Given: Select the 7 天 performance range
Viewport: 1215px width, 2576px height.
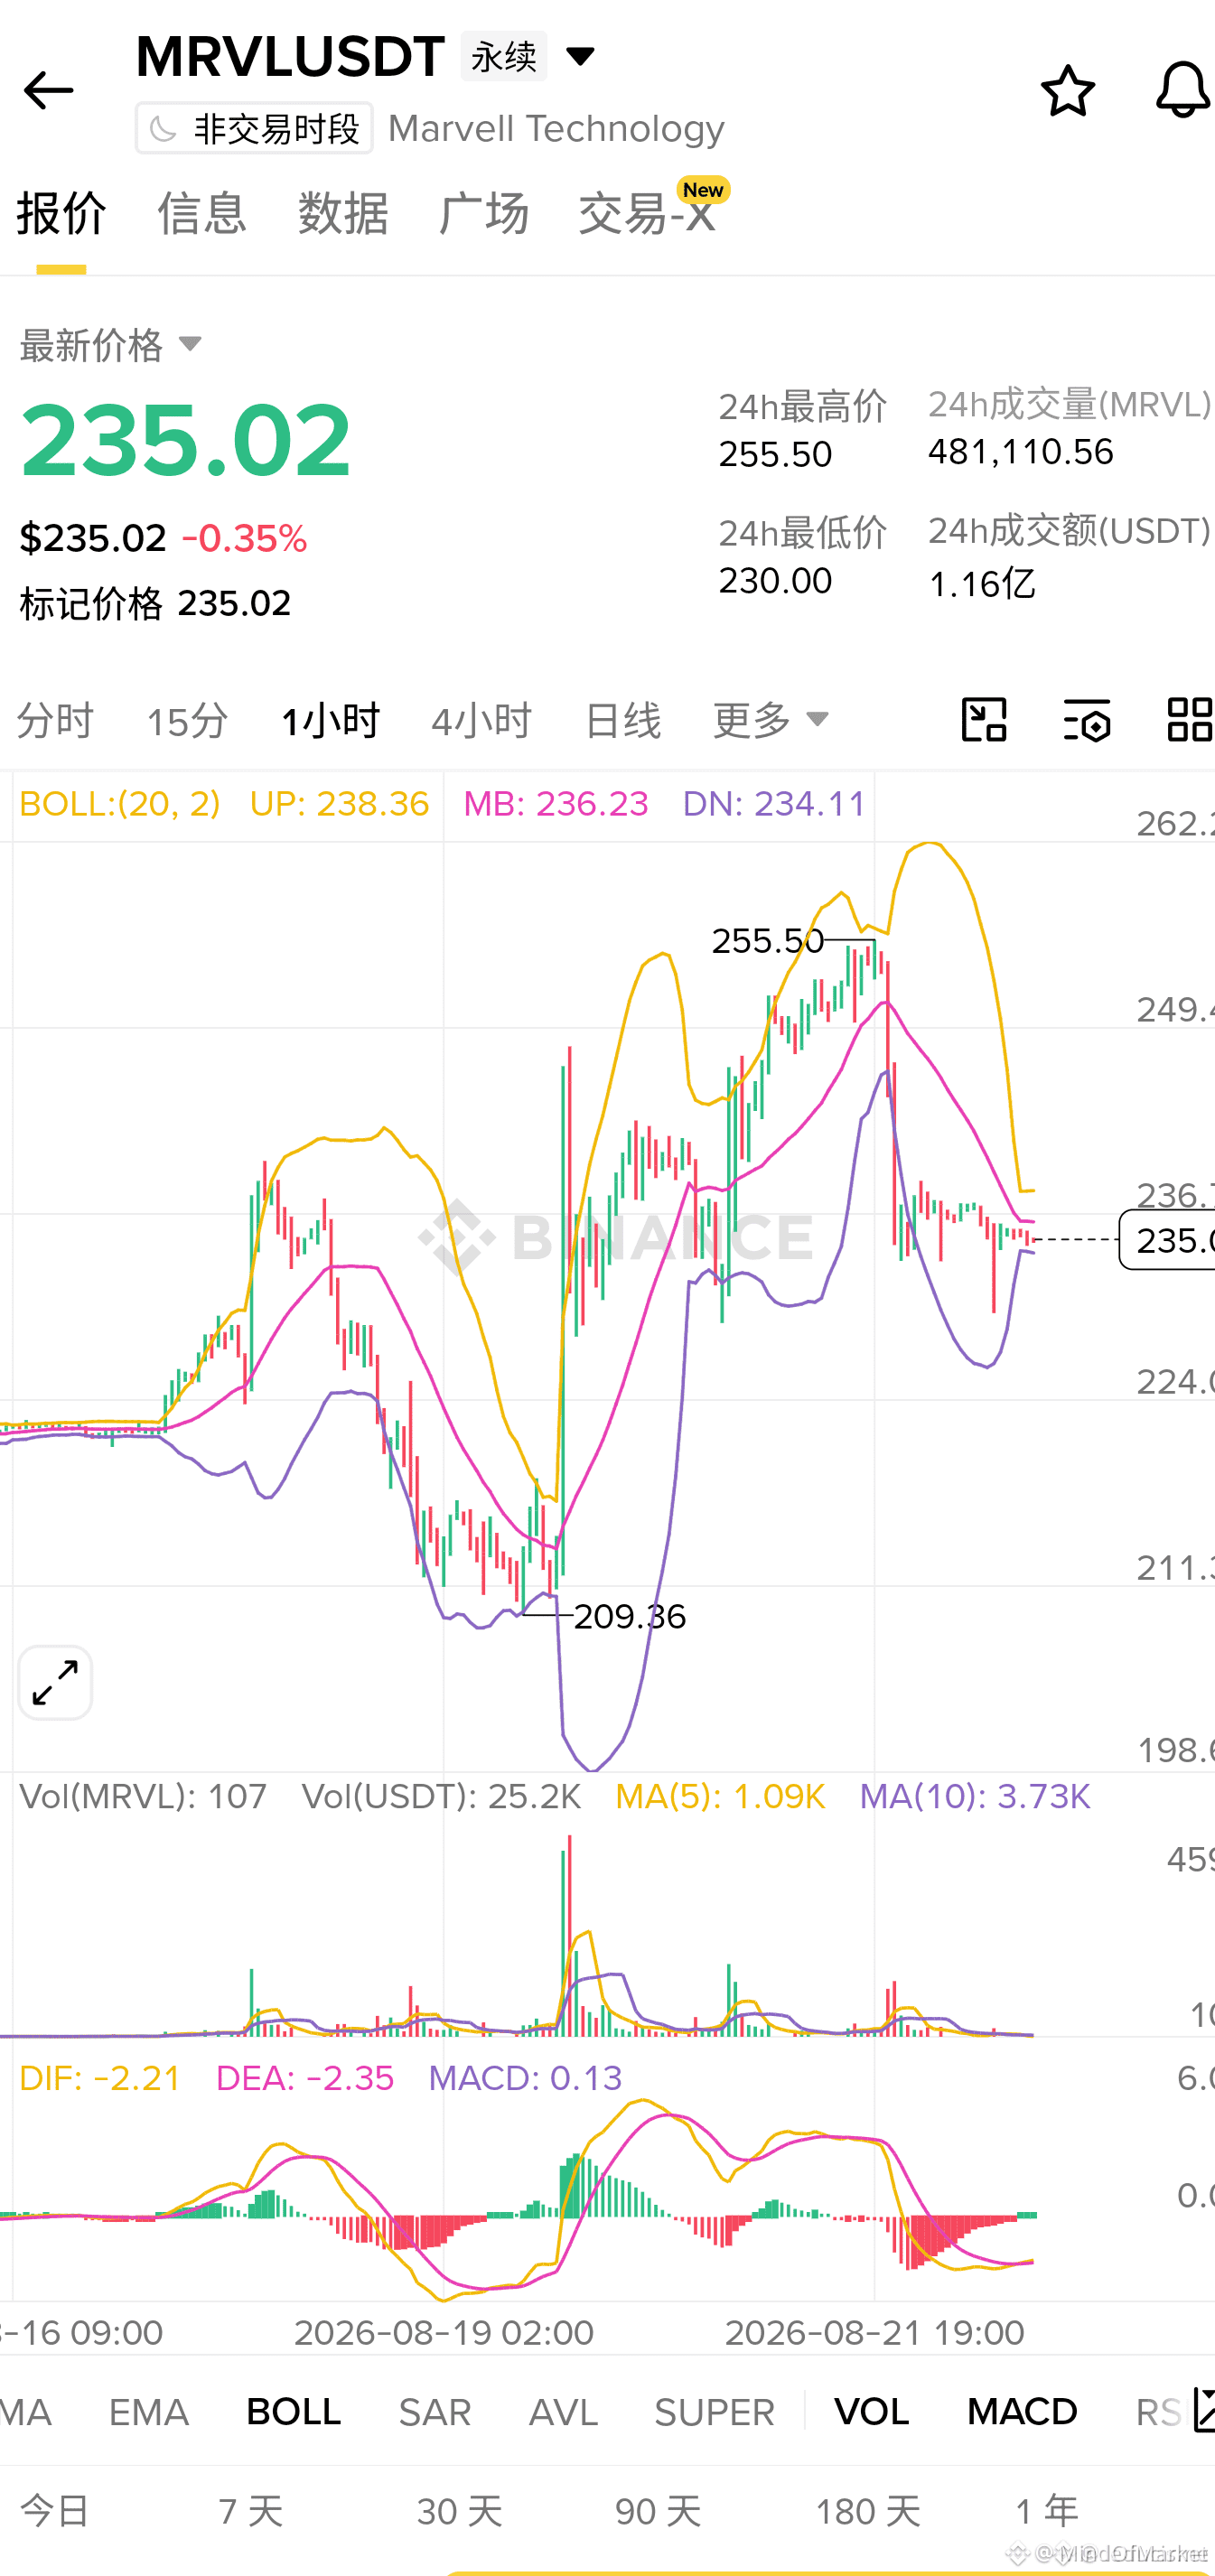Looking at the screenshot, I should click(251, 2511).
